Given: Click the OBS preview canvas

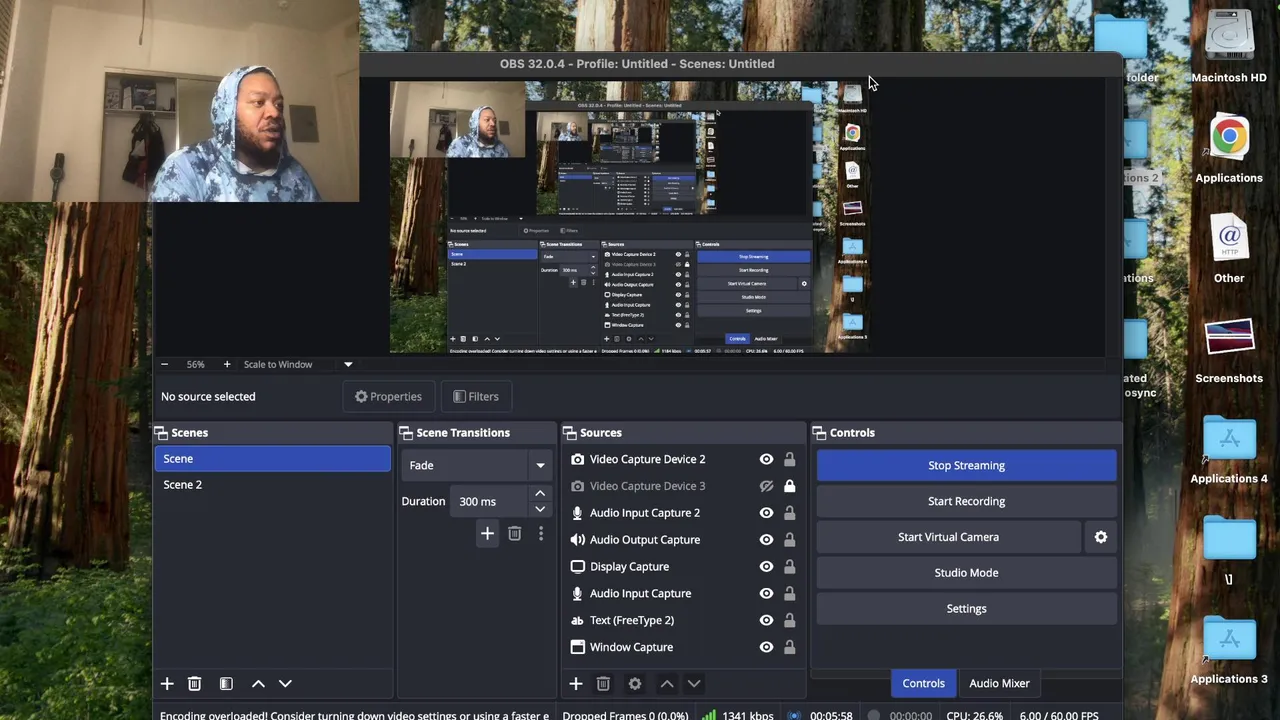Looking at the screenshot, I should 630,217.
